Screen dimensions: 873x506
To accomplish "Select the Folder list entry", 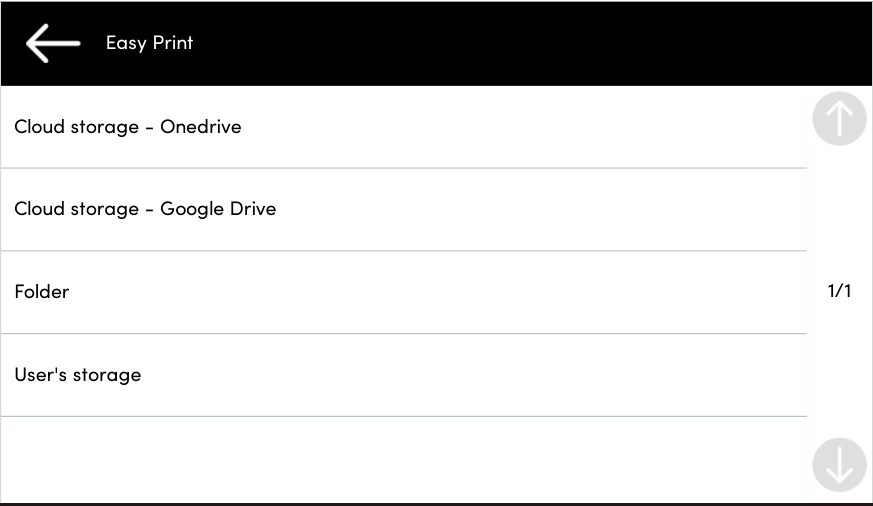I will [x=42, y=292].
